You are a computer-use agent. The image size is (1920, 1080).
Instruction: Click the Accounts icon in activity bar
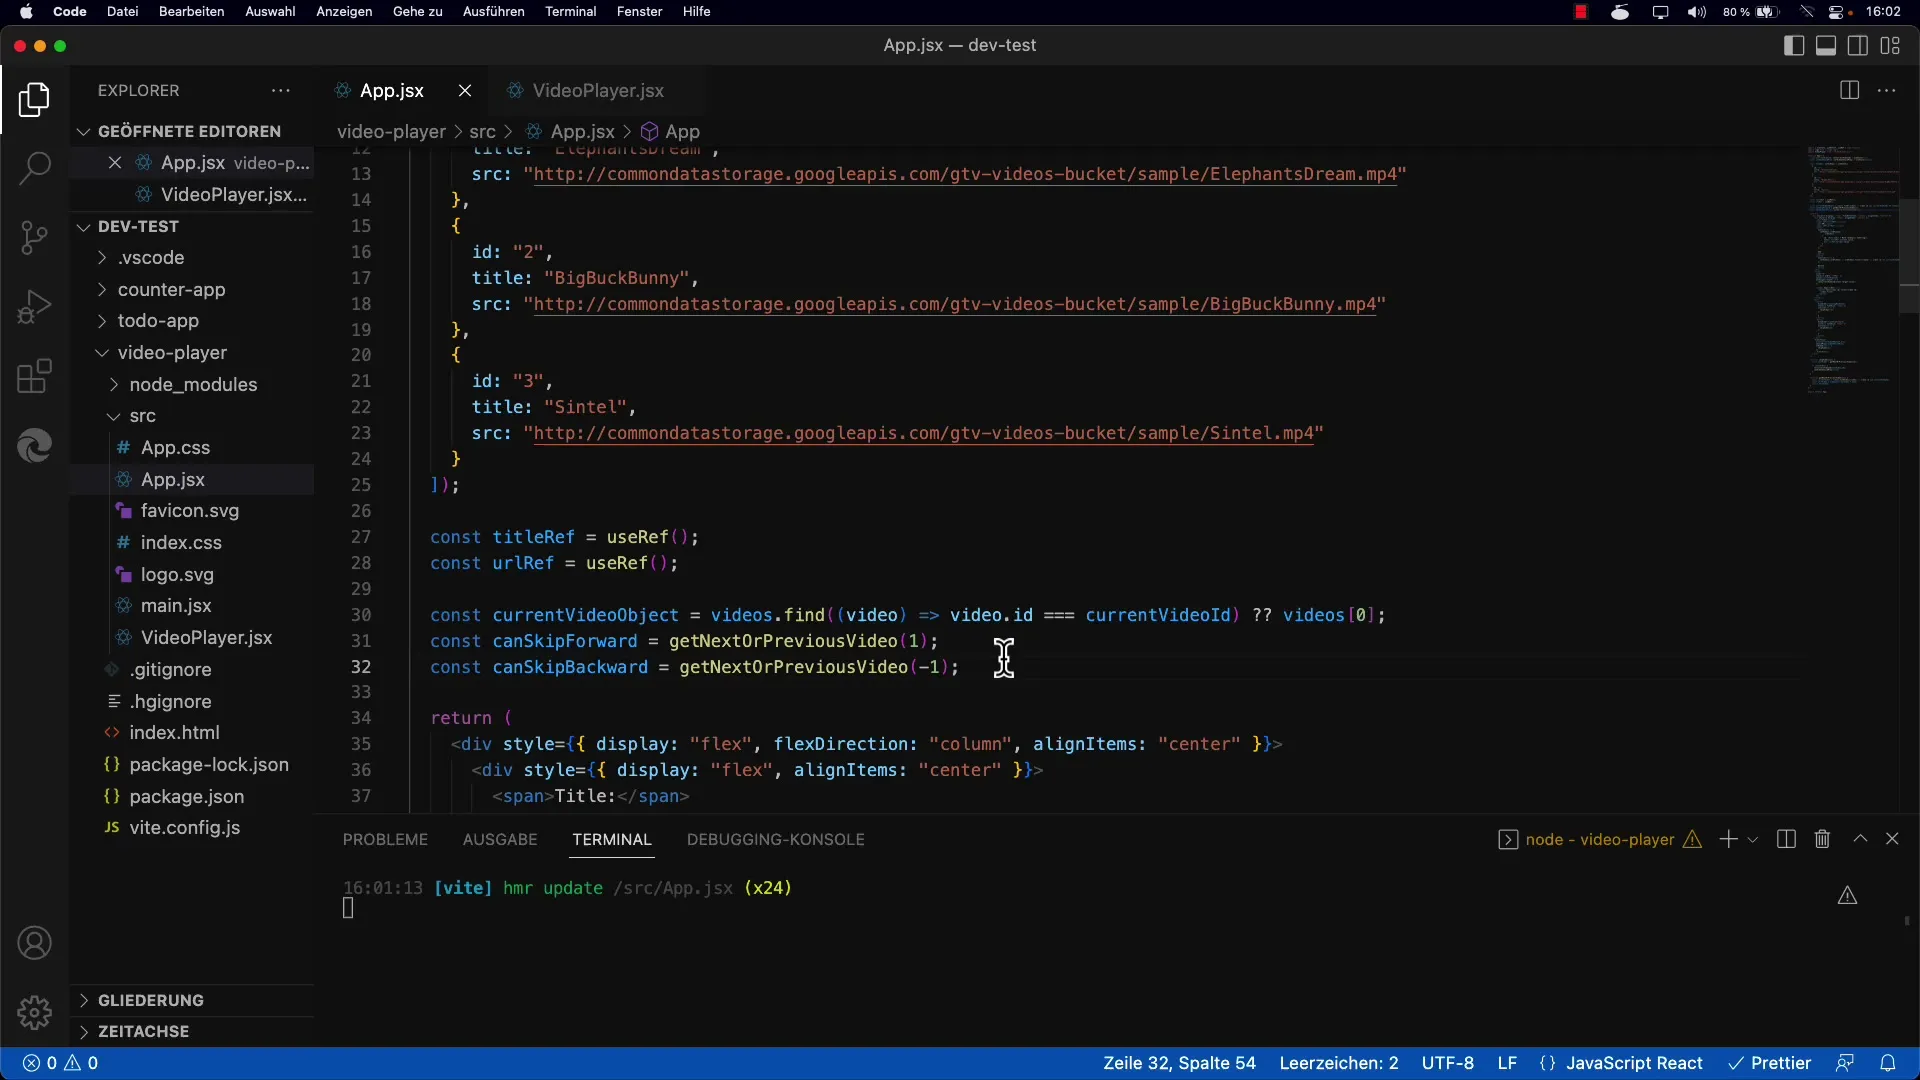tap(34, 943)
